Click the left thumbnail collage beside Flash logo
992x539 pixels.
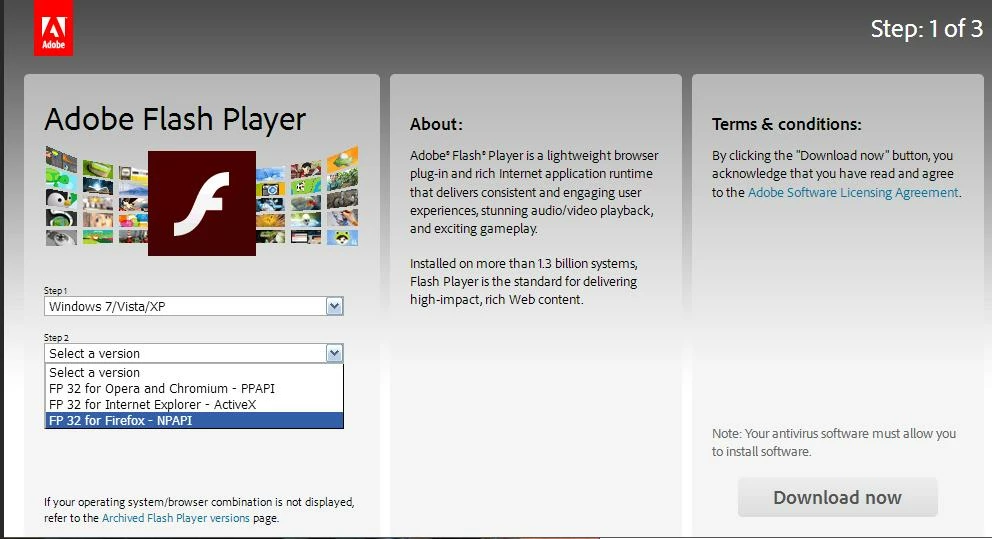pos(96,196)
